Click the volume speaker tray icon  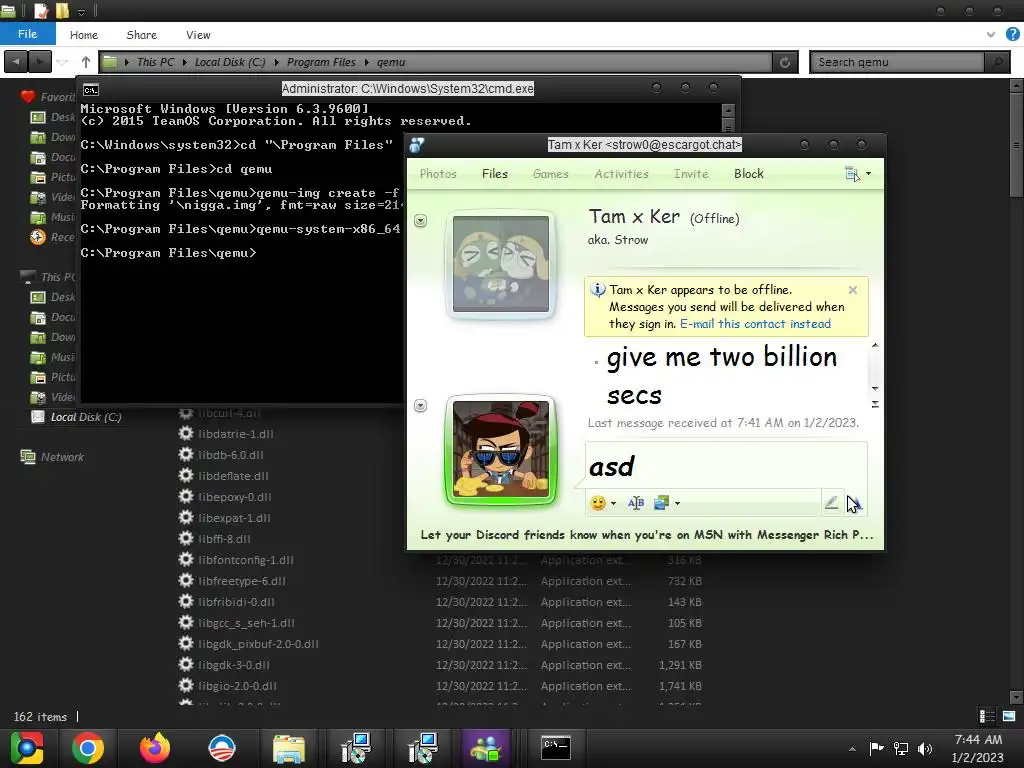click(925, 748)
